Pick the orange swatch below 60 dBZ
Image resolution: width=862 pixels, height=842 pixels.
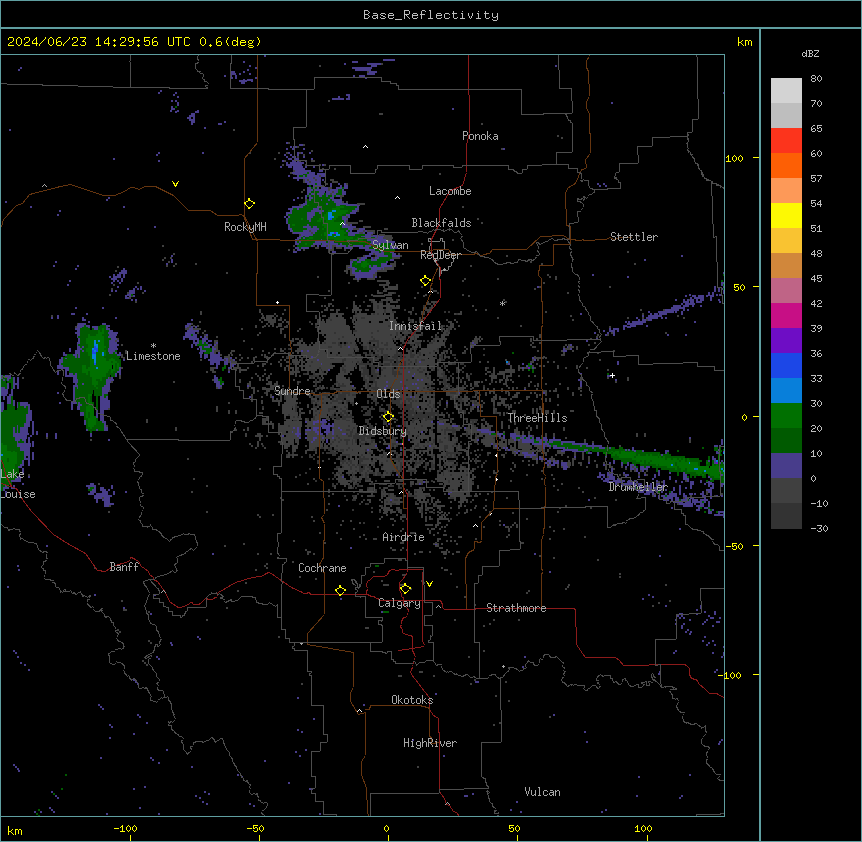point(786,165)
